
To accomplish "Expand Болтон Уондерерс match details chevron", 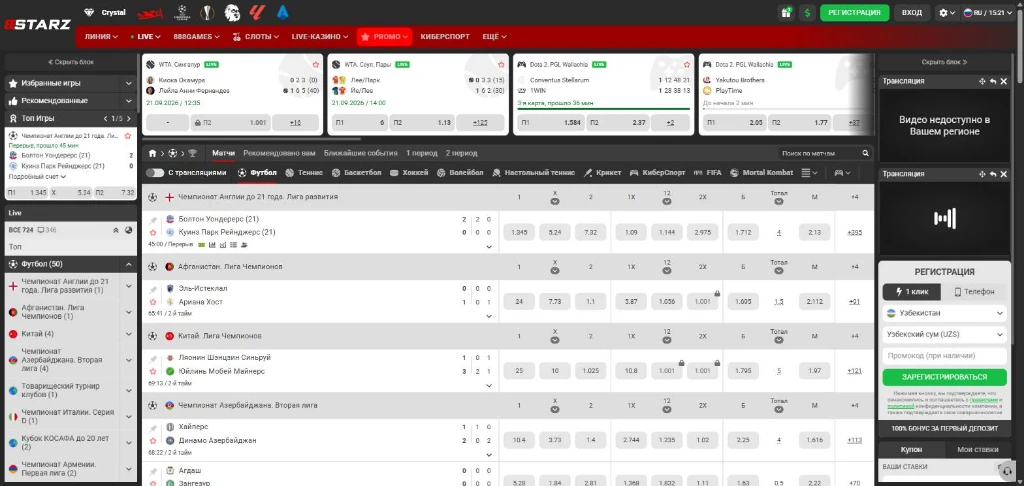I will coord(488,247).
